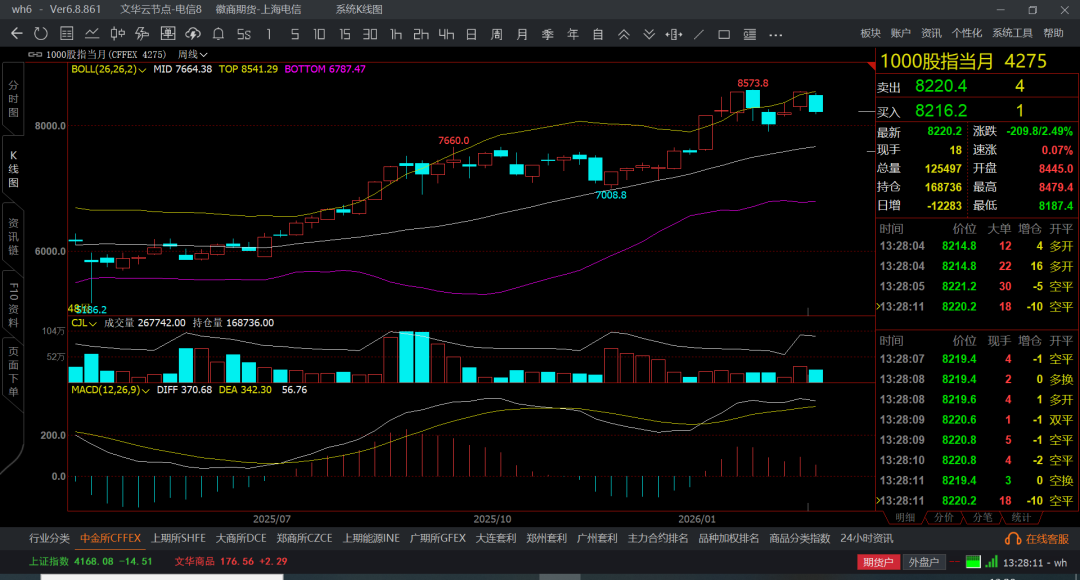This screenshot has width=1080, height=580.
Task: Open the 大商所DCE exchange tab
Action: [241, 539]
